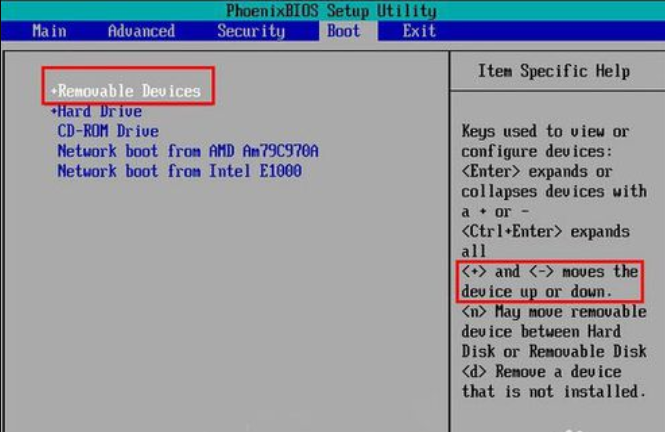Image resolution: width=665 pixels, height=432 pixels.
Task: Click the PhoenixBIOS Setup Utility title
Action: point(331,11)
